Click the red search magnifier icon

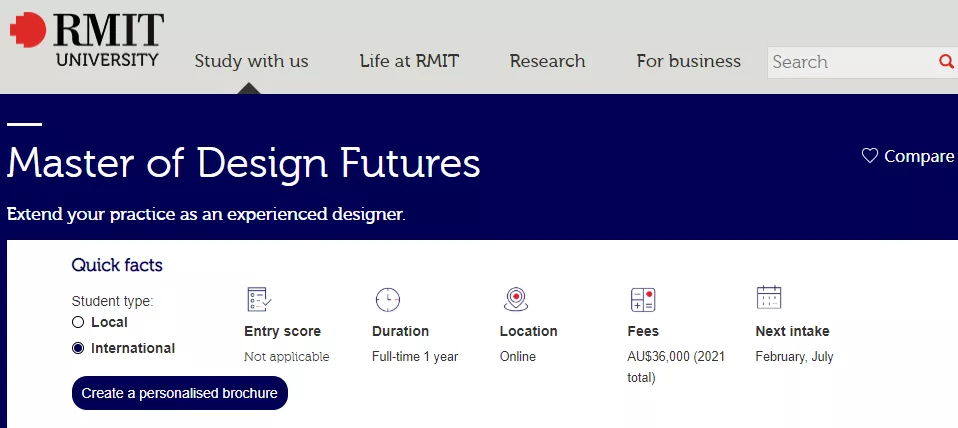[x=946, y=62]
